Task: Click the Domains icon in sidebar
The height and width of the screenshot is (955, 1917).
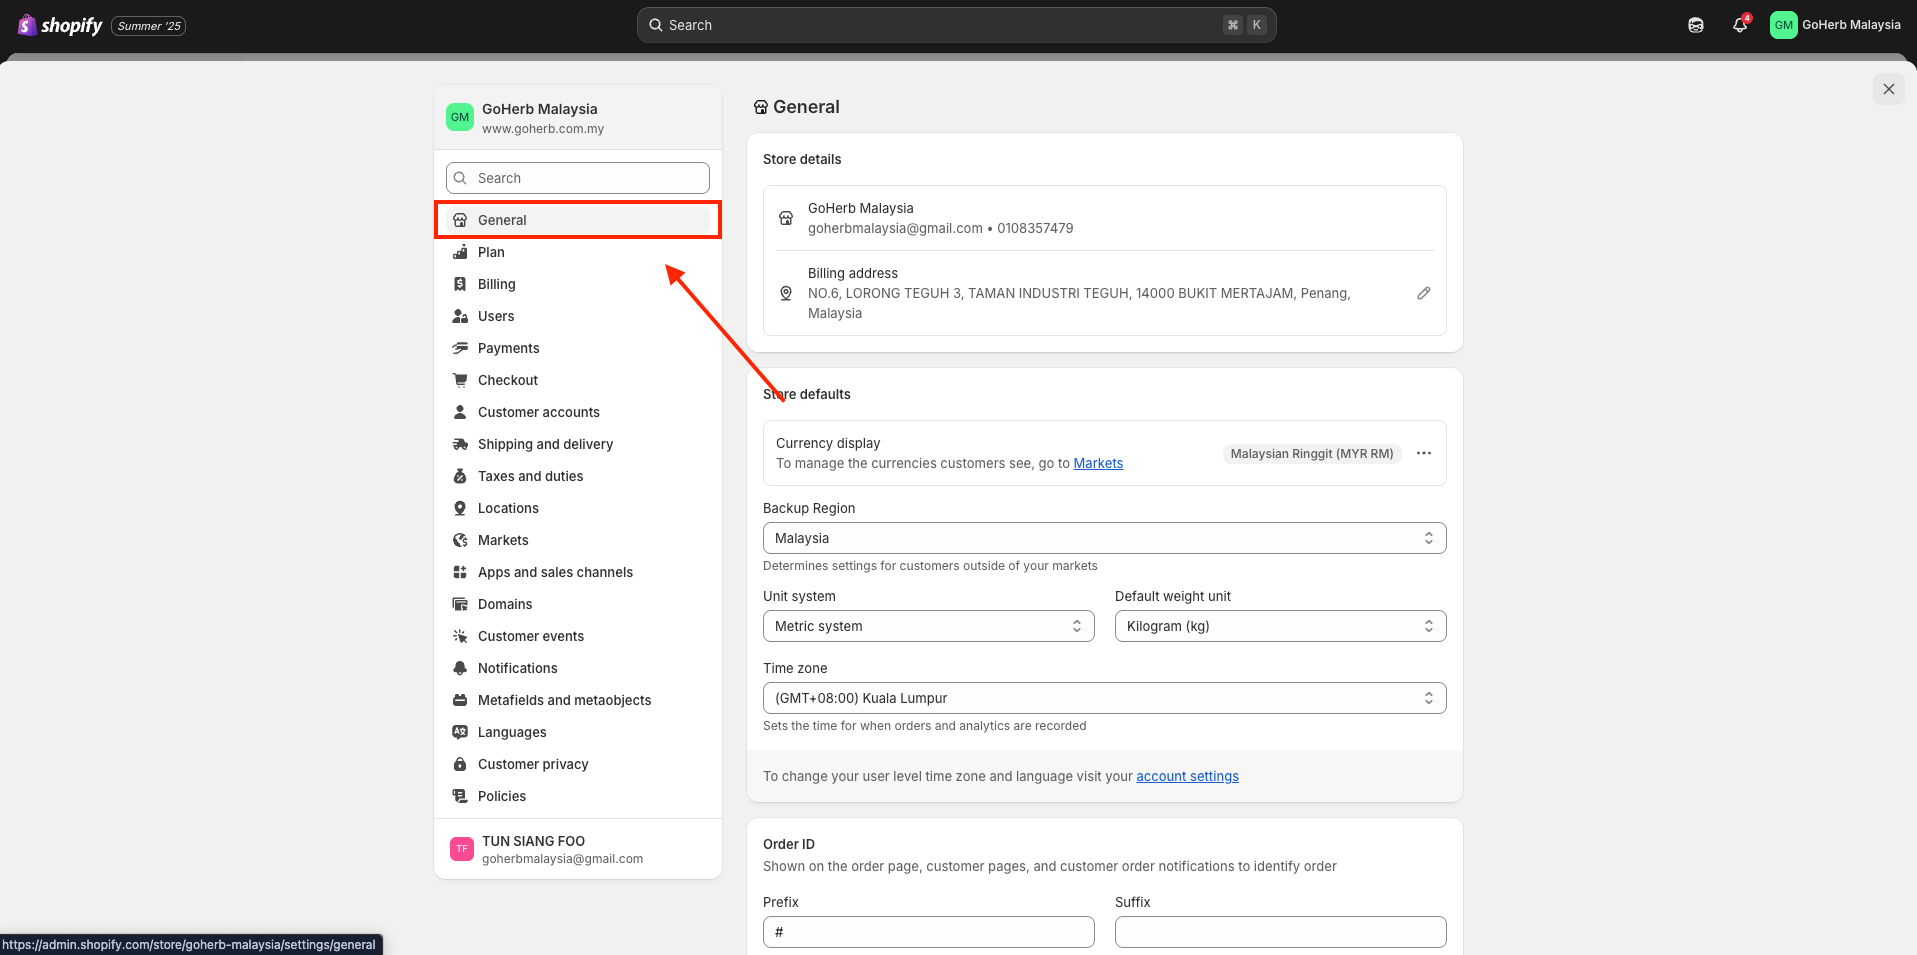Action: pyautogui.click(x=460, y=604)
